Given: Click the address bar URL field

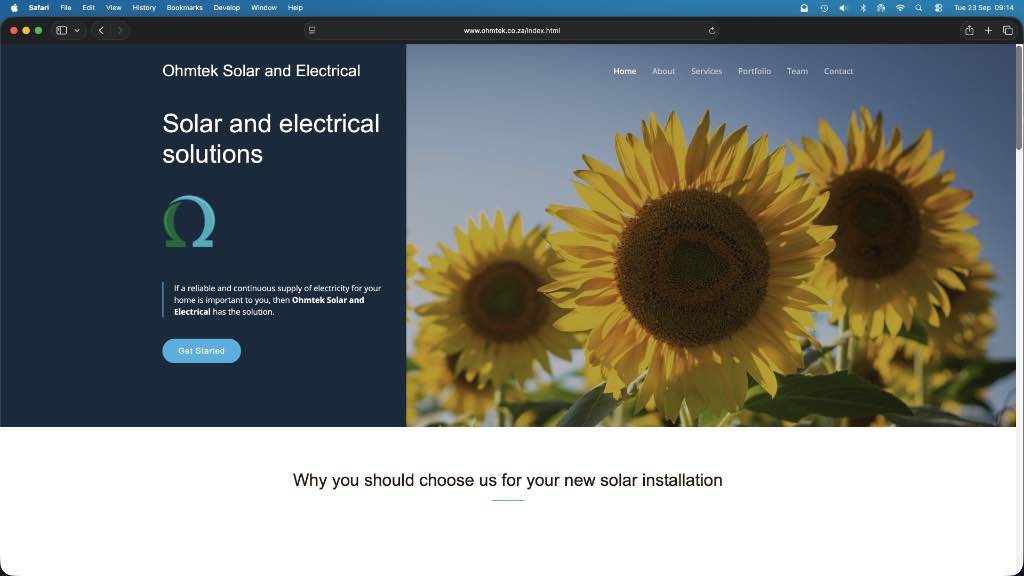Looking at the screenshot, I should [511, 31].
